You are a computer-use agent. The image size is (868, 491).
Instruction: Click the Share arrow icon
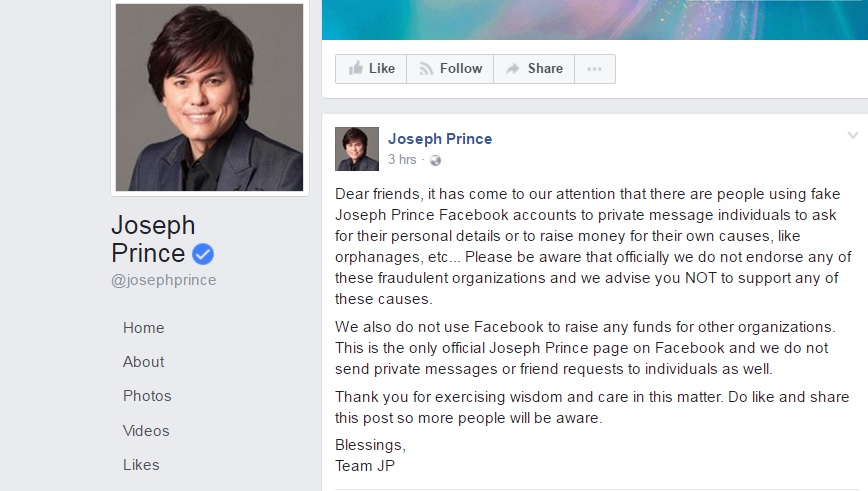[x=513, y=69]
